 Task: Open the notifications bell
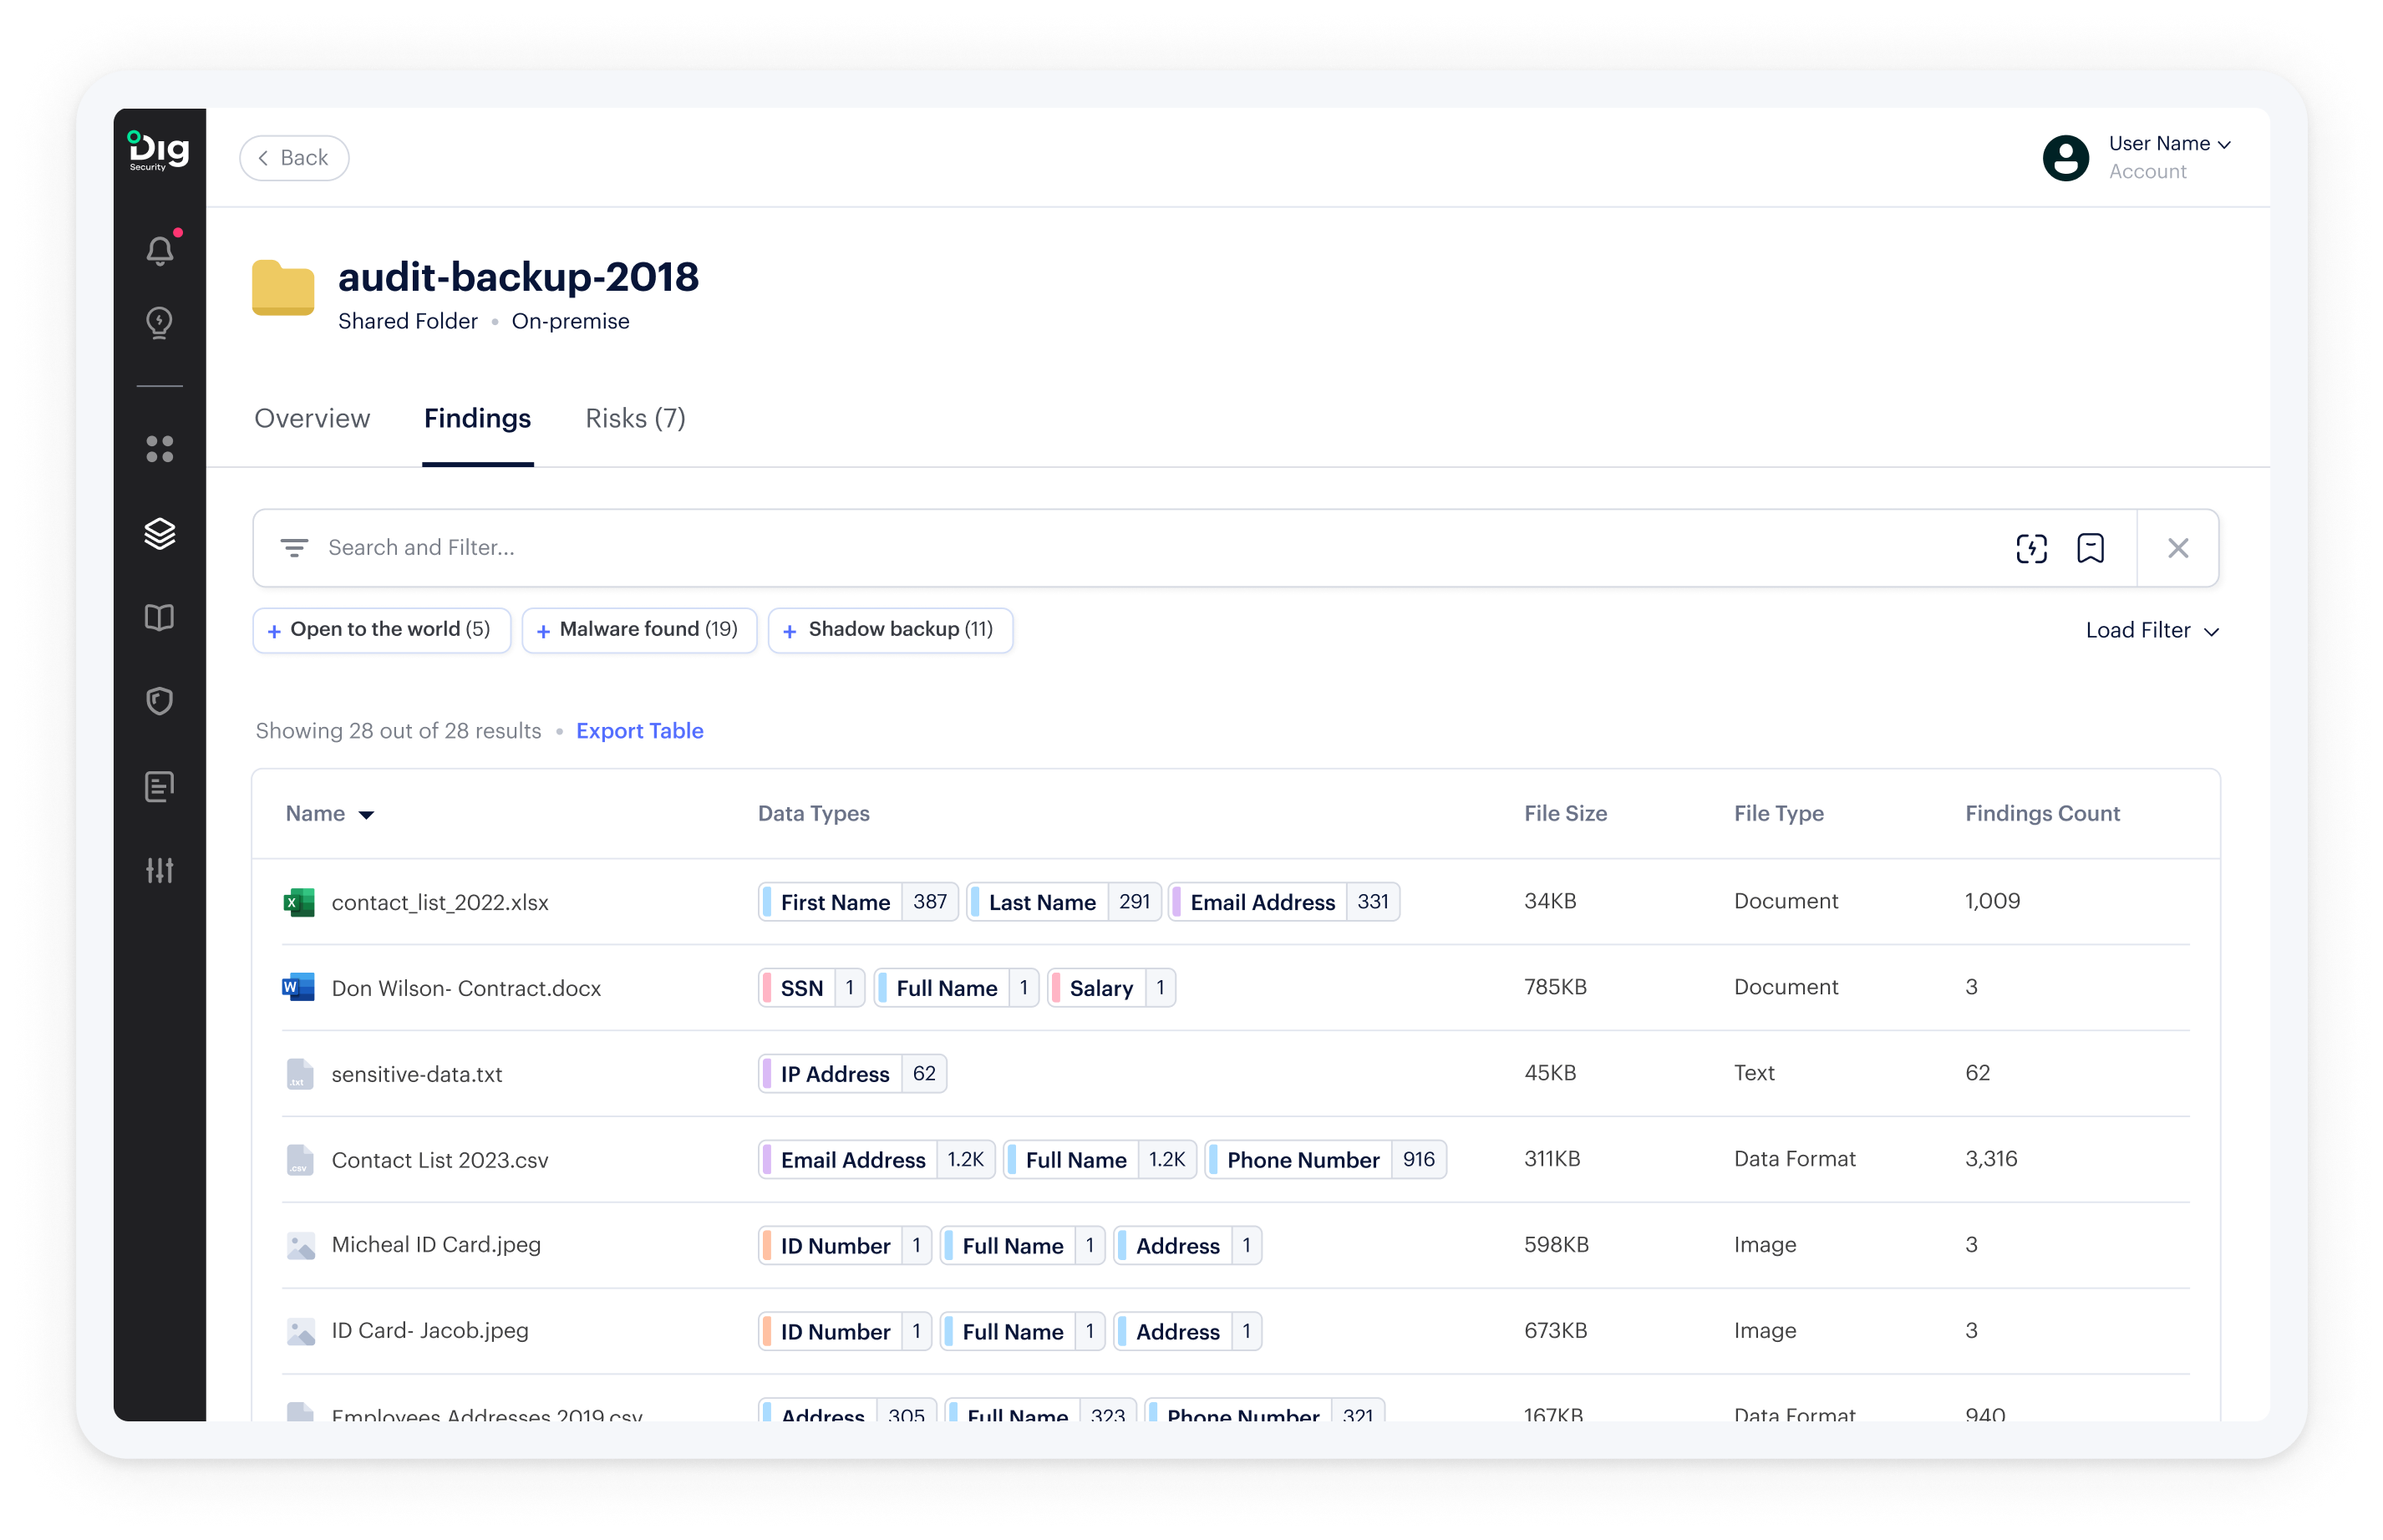[160, 249]
